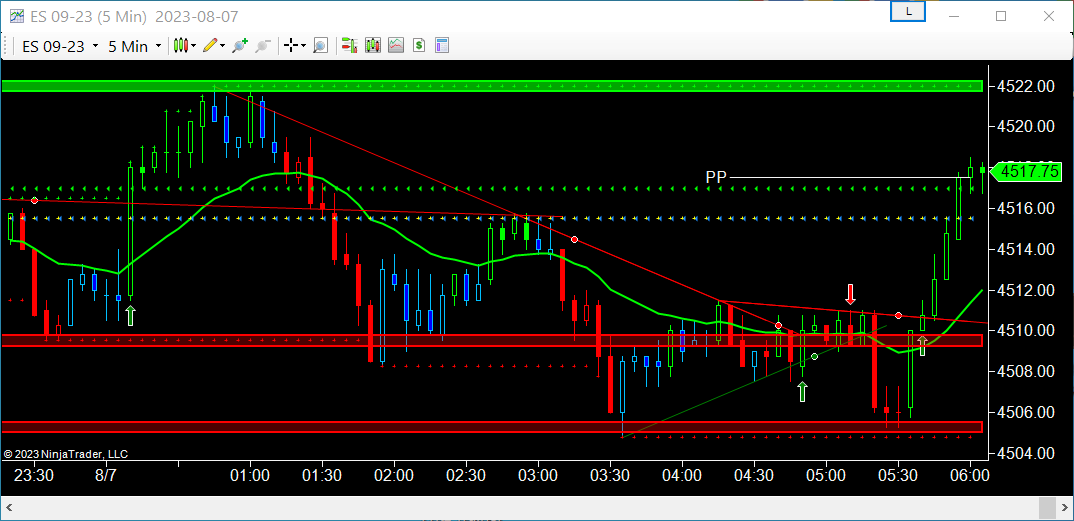1074x521 pixels.
Task: Click the zoom frame magnifier icon
Action: (320, 46)
